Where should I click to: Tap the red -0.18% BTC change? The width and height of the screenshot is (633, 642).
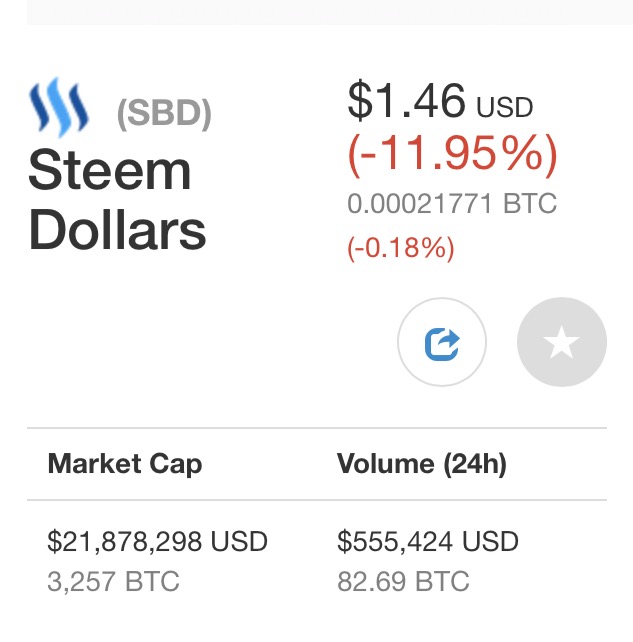[x=401, y=247]
